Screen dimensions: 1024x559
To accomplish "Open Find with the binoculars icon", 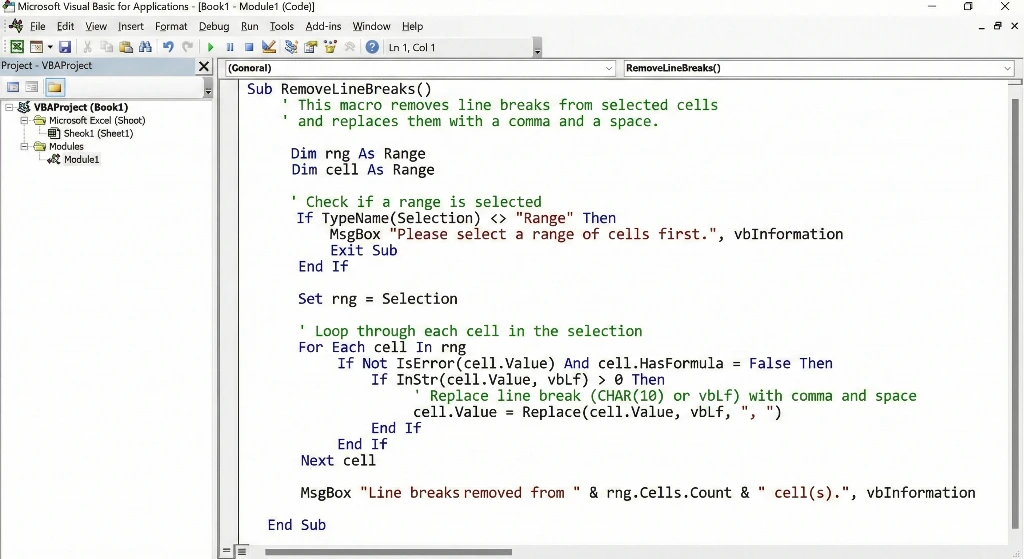I will click(145, 47).
